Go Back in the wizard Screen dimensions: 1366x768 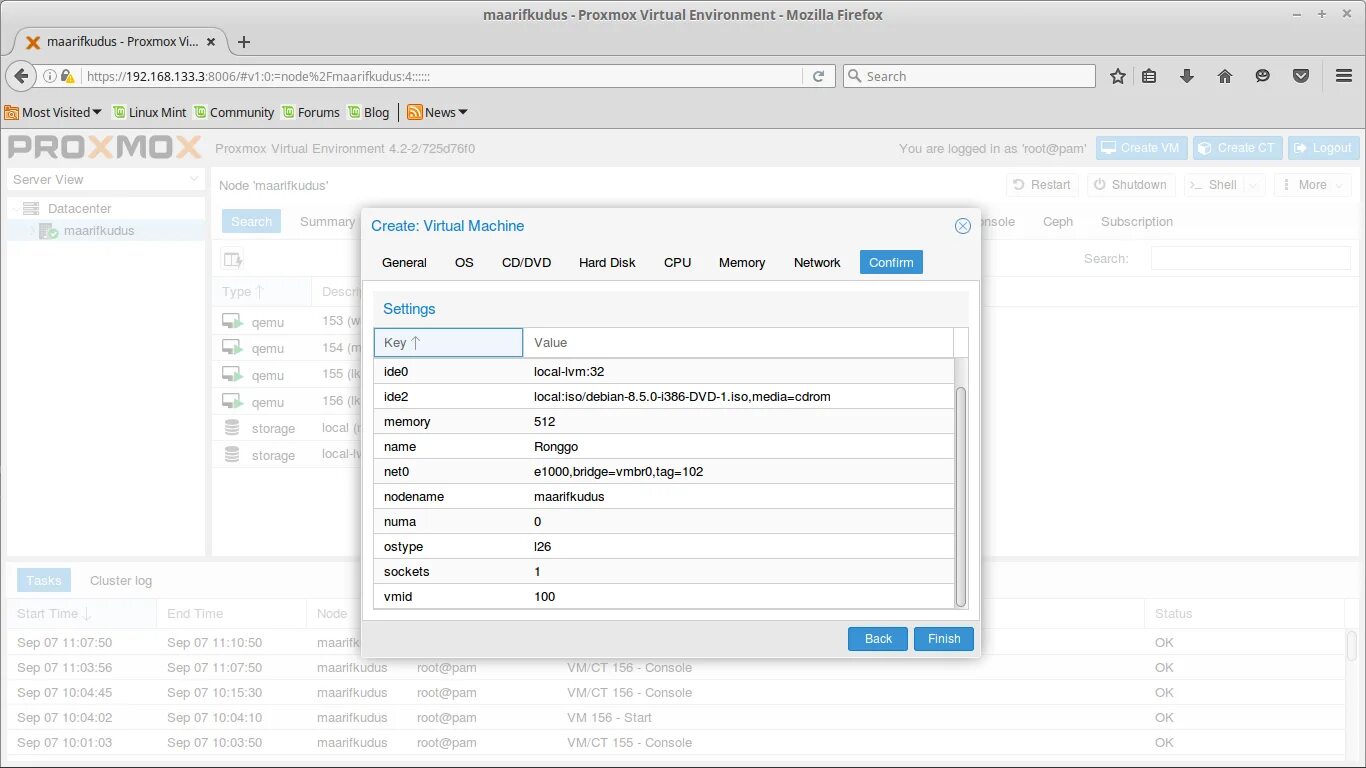coord(878,639)
